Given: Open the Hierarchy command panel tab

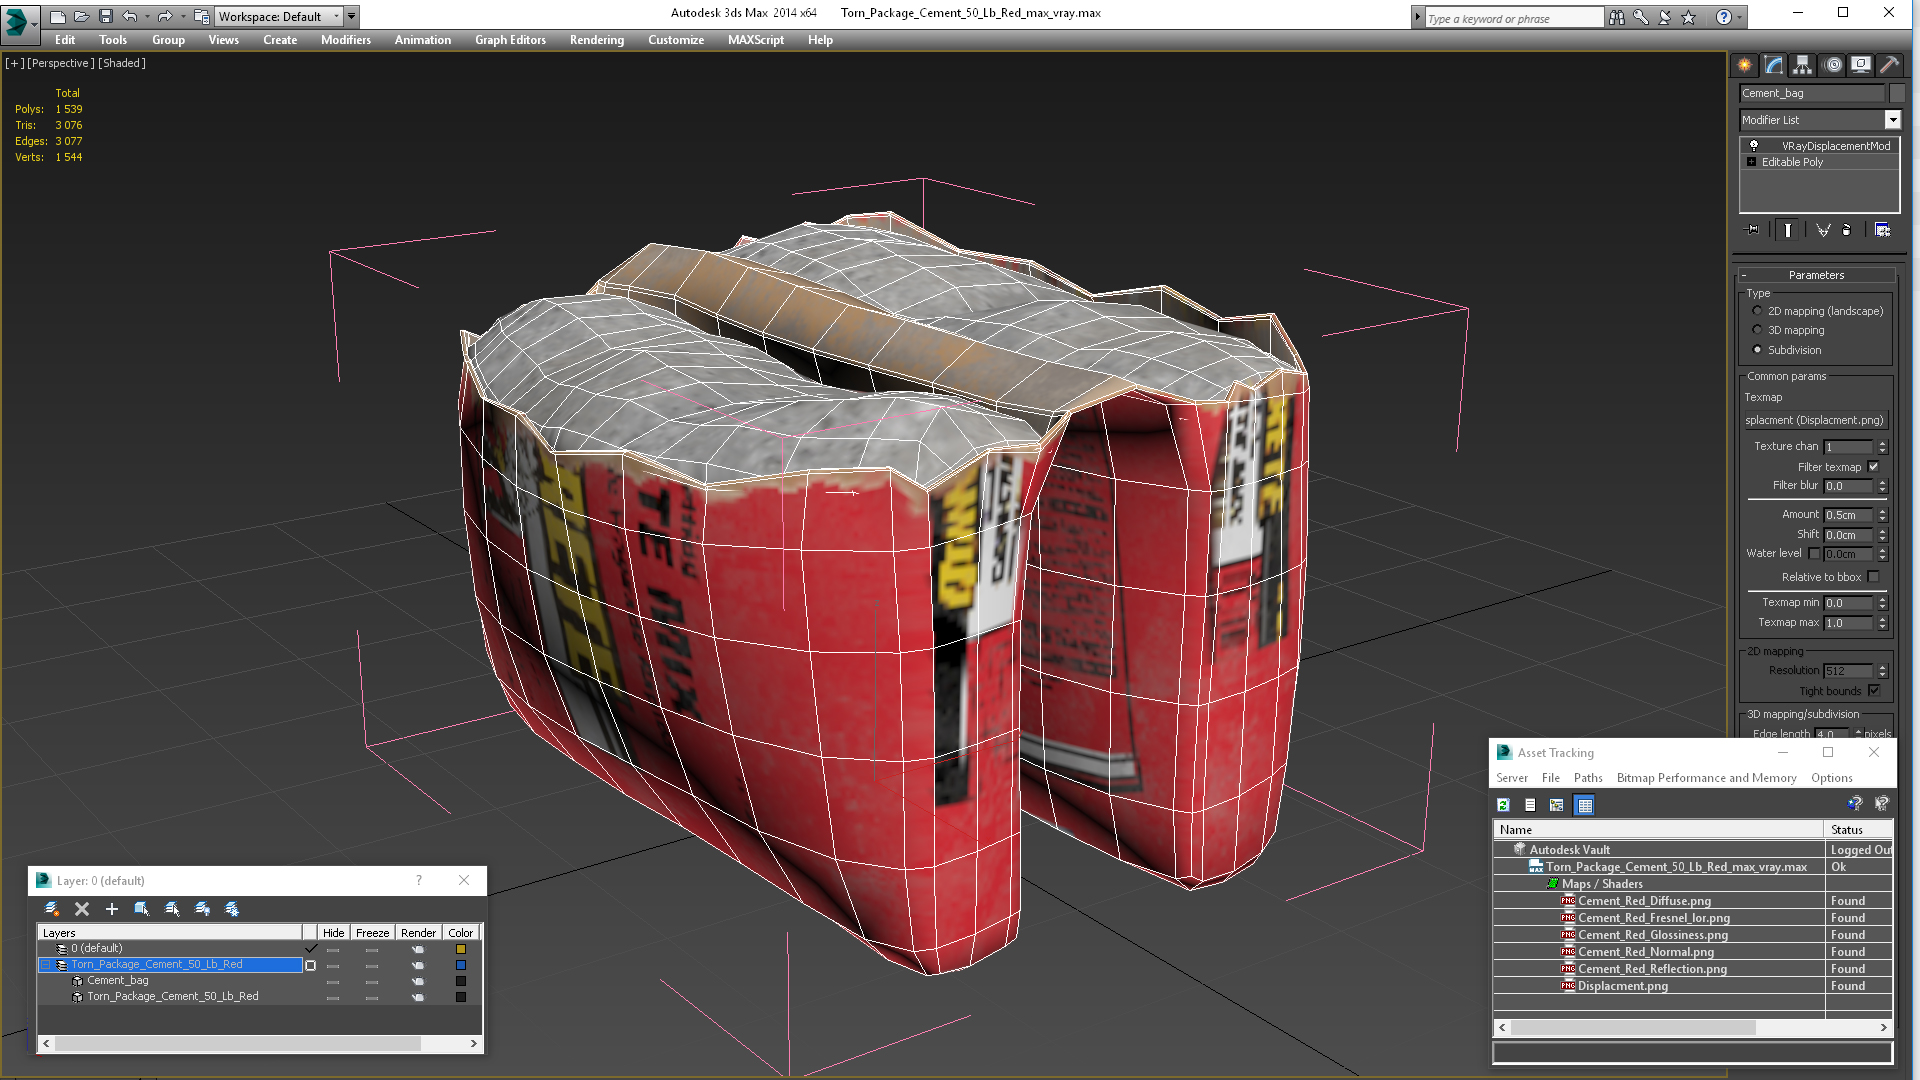Looking at the screenshot, I should [1802, 65].
